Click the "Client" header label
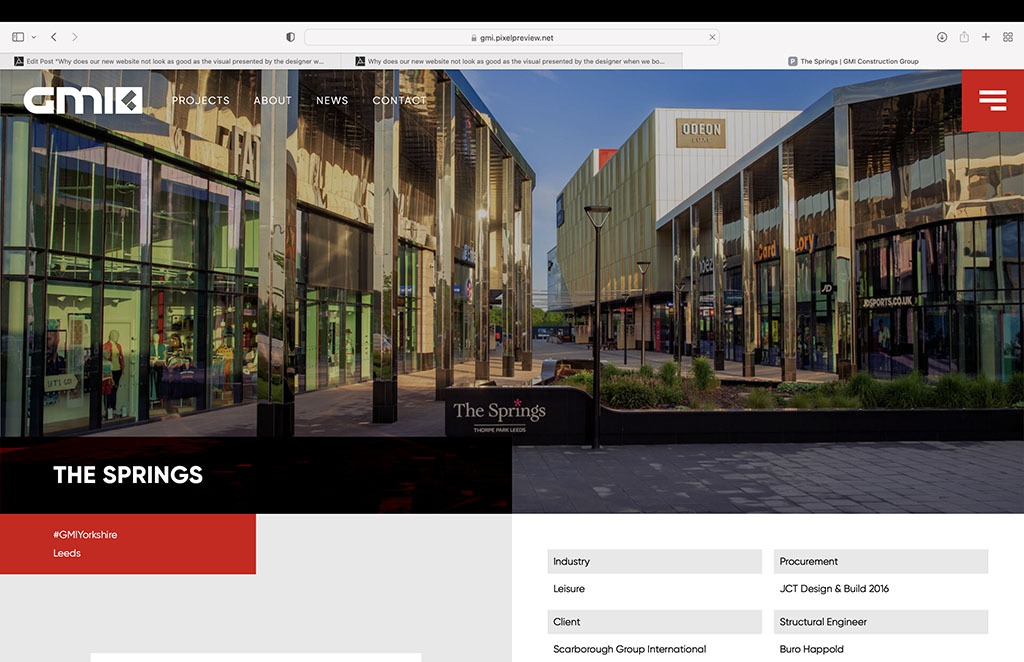This screenshot has height=662, width=1024. [566, 622]
